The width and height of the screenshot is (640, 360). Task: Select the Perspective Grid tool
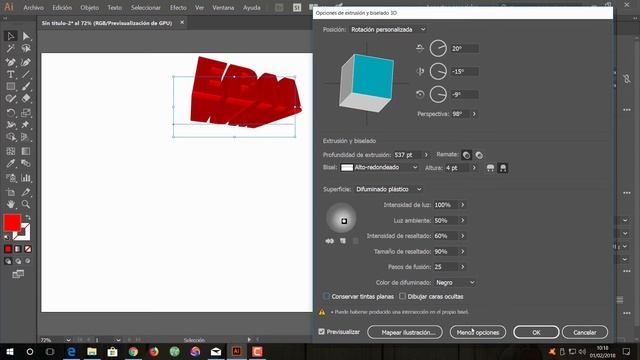pyautogui.click(x=26, y=137)
